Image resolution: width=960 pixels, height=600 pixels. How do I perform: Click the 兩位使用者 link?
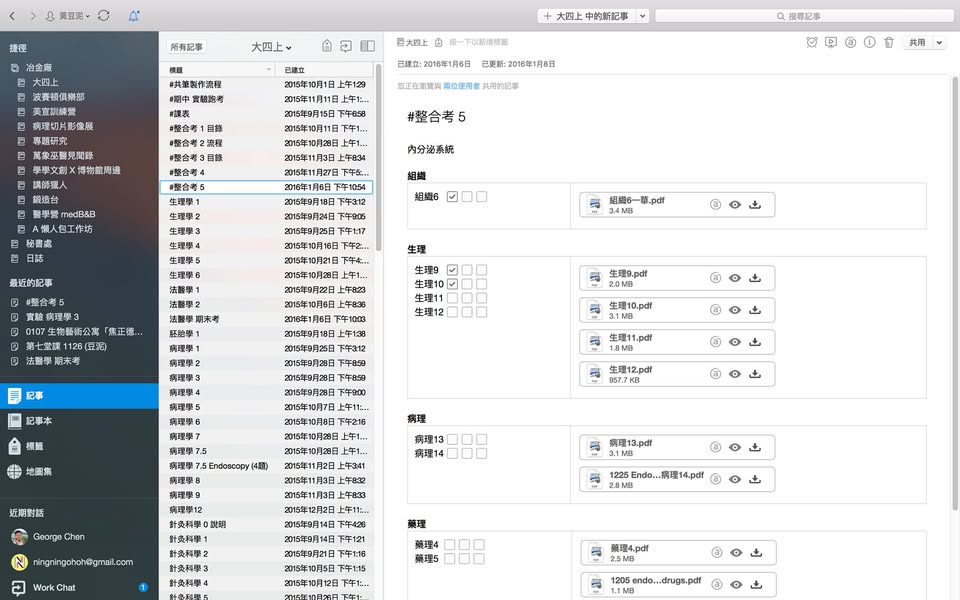[x=461, y=86]
